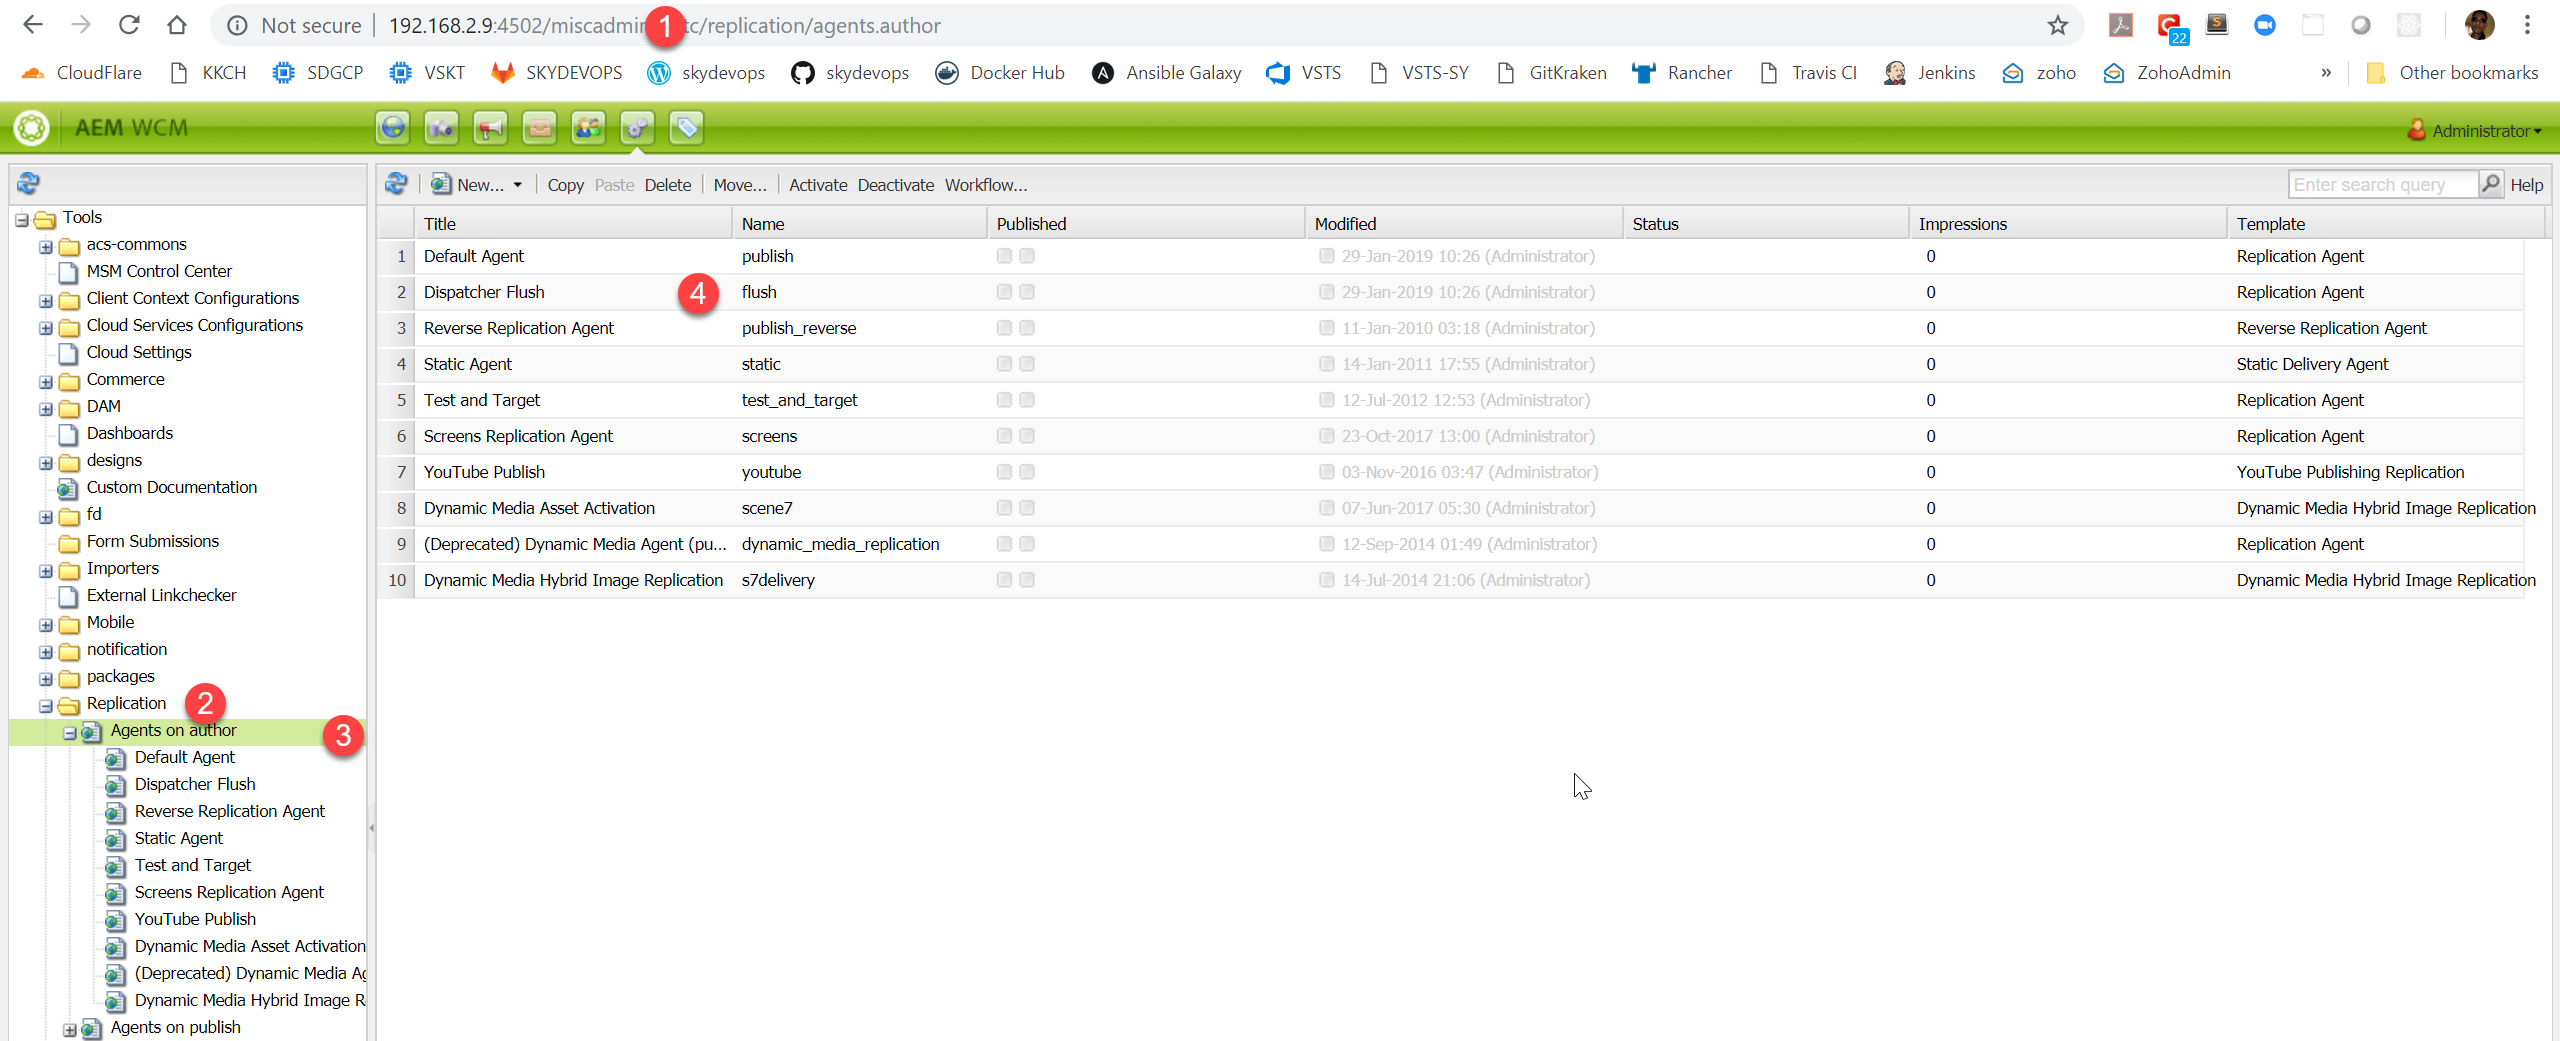Check the Published checkbox for YouTube Publish
The height and width of the screenshot is (1041, 2560).
pyautogui.click(x=1003, y=471)
